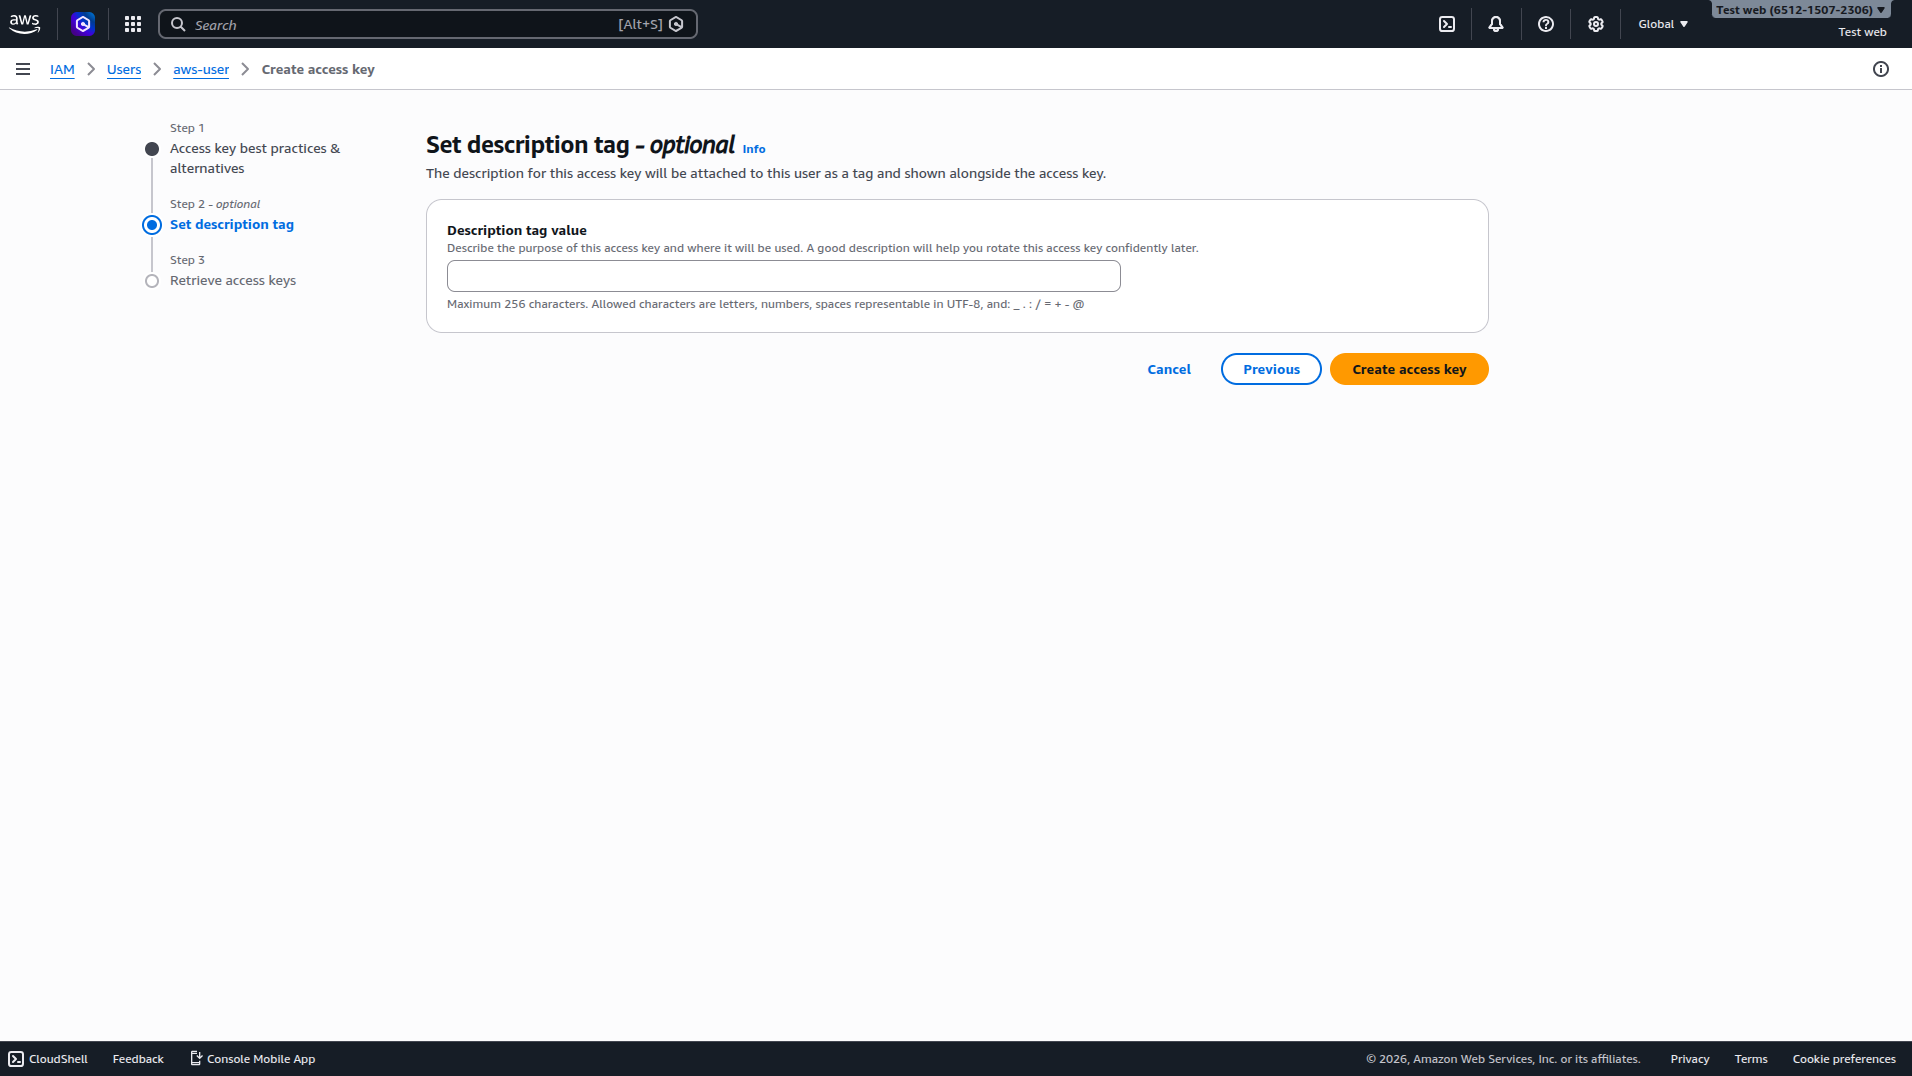Open the notifications bell
The width and height of the screenshot is (1912, 1076).
coord(1496,24)
